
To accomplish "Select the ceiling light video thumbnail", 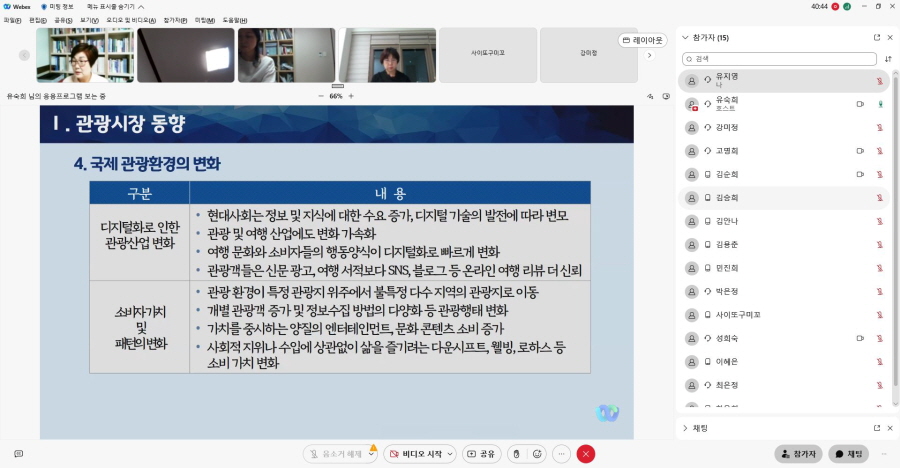I will tap(185, 55).
